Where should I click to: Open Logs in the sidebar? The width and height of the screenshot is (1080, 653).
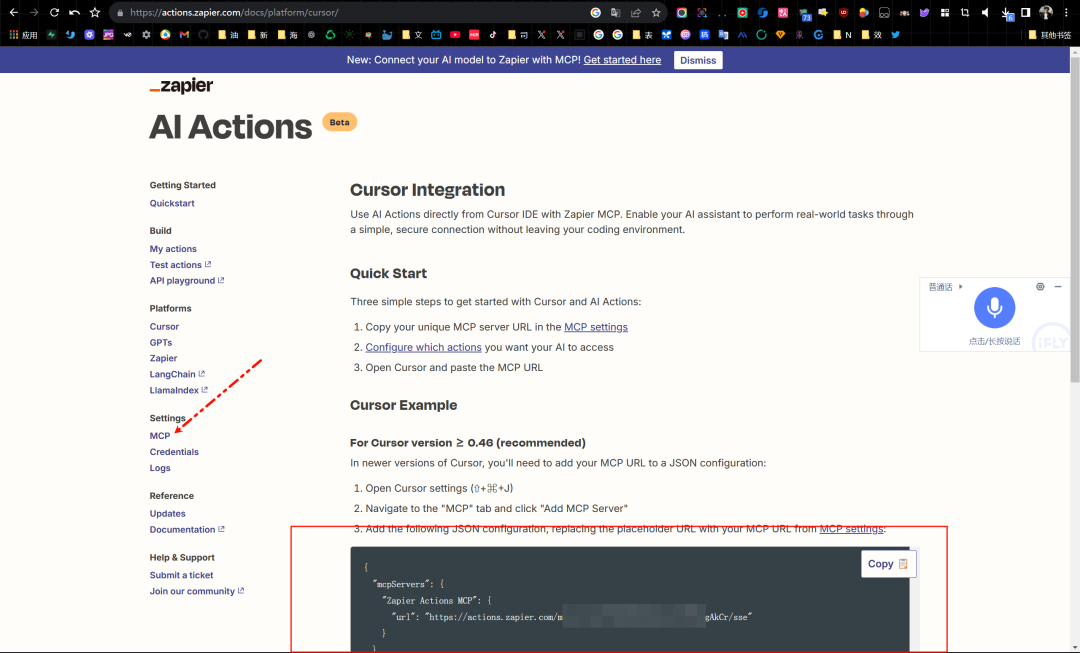click(x=160, y=468)
